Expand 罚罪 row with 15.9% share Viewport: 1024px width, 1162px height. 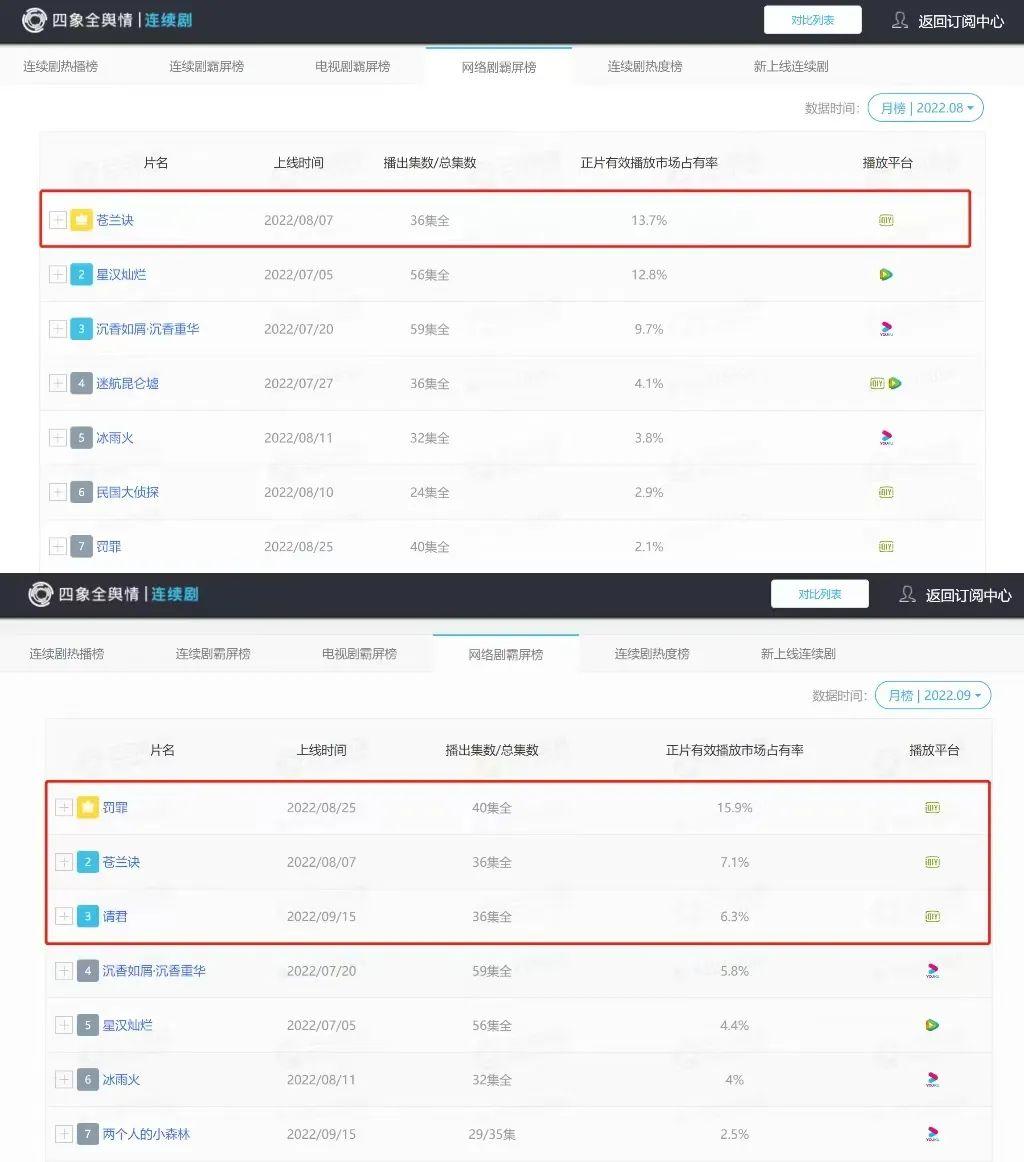coord(64,807)
